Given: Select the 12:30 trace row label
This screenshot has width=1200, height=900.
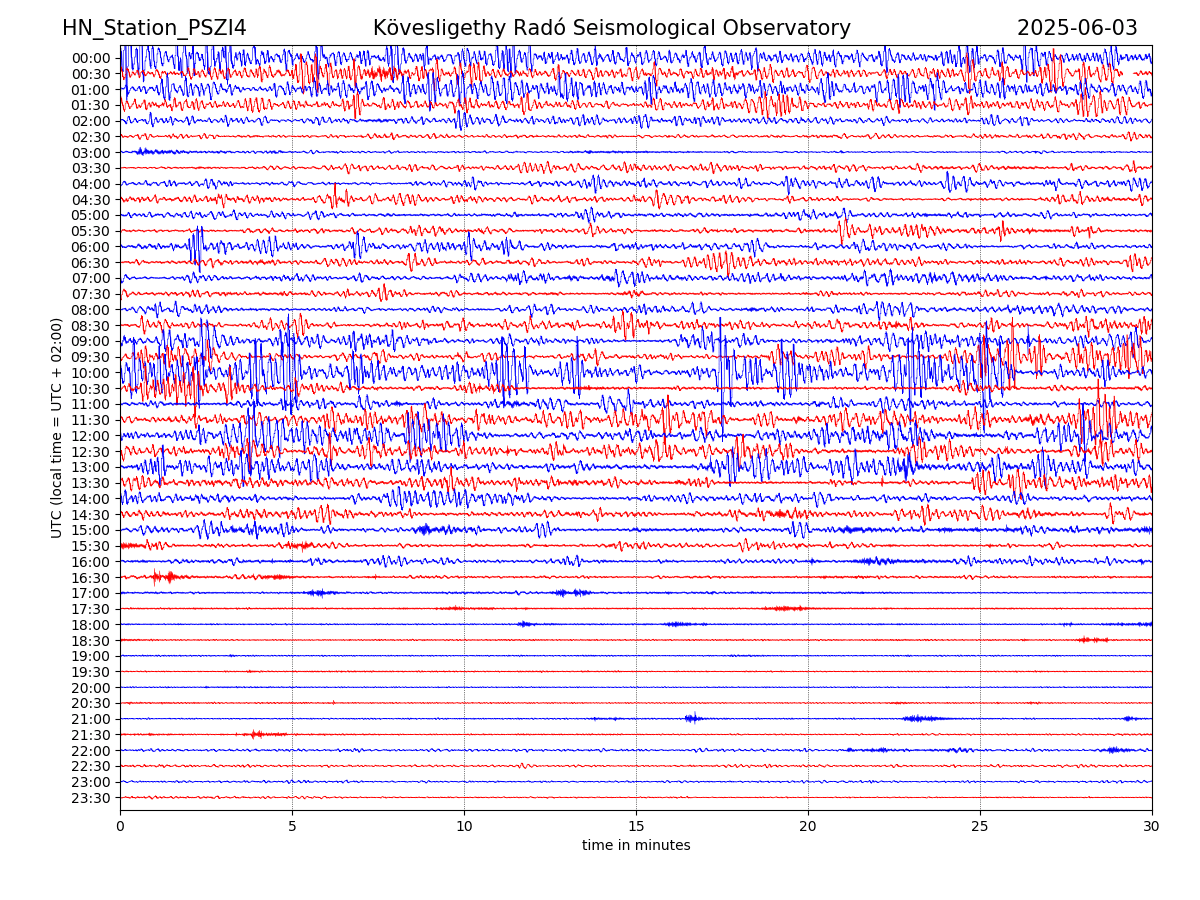Looking at the screenshot, I should pyautogui.click(x=90, y=452).
